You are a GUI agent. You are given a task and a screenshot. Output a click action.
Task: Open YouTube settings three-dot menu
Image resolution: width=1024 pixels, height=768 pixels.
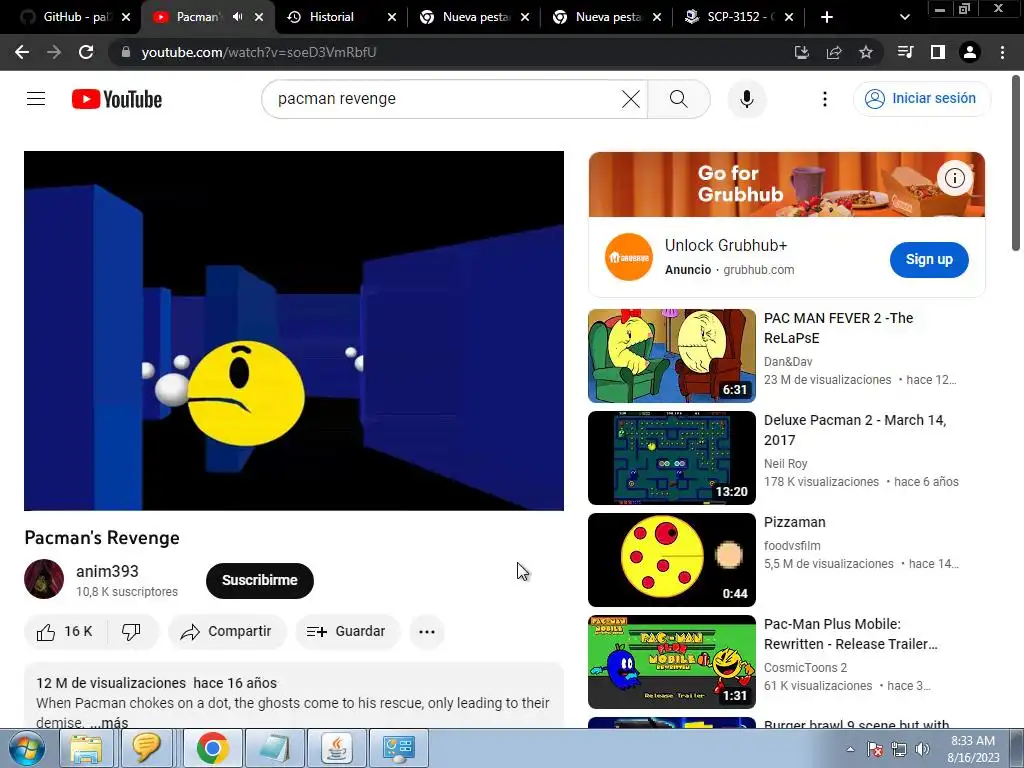click(x=825, y=99)
